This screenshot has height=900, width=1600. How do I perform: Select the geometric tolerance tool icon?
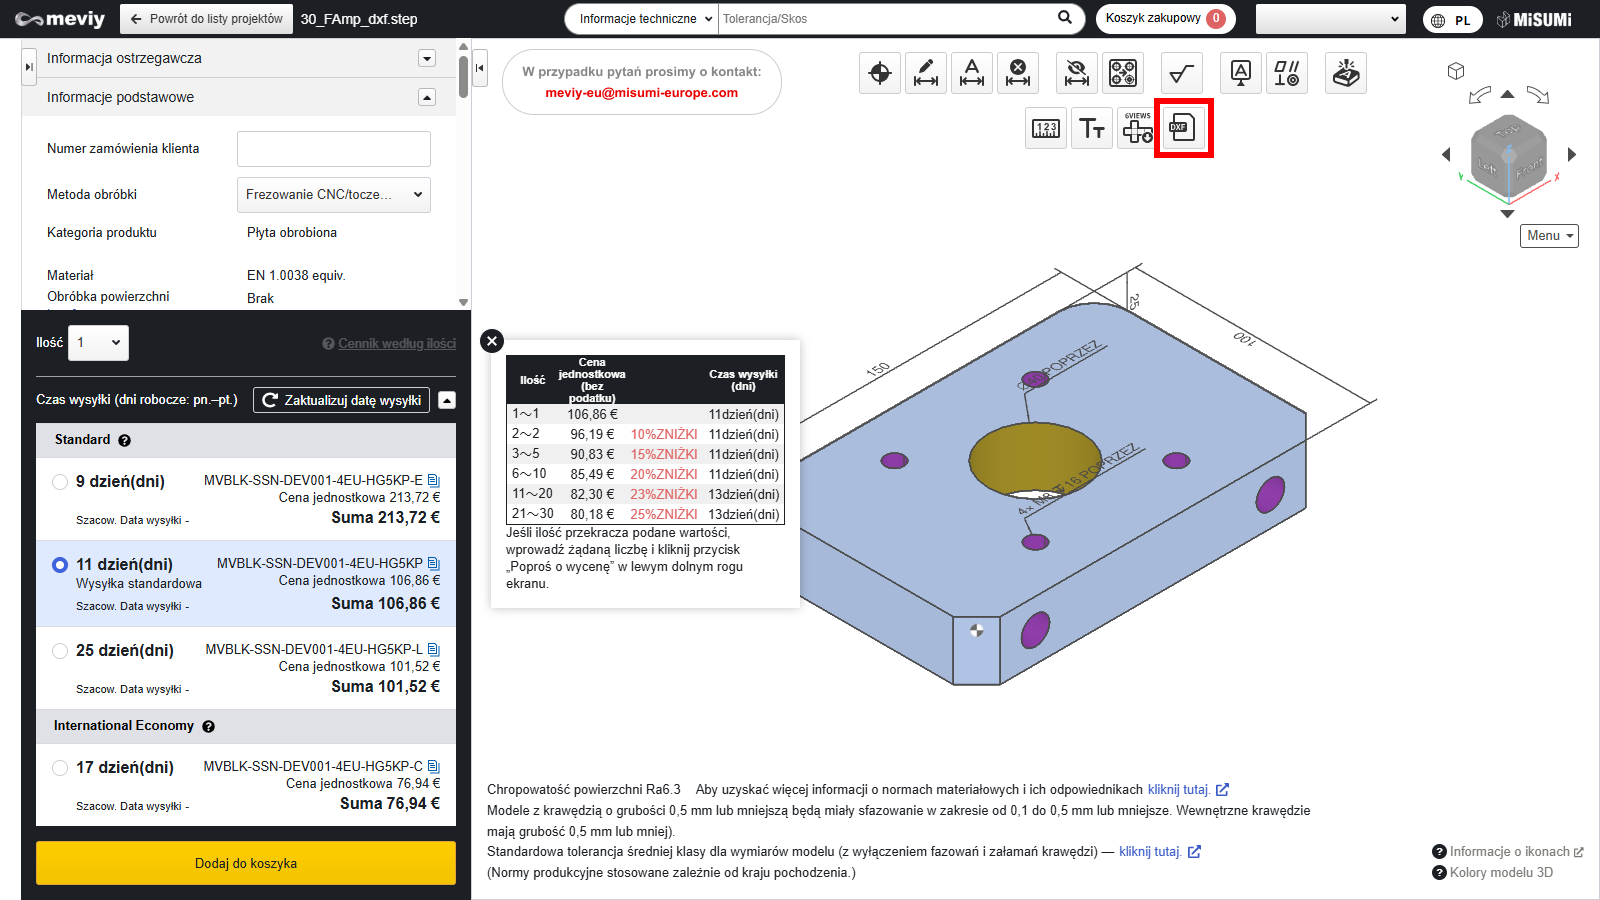point(1286,73)
